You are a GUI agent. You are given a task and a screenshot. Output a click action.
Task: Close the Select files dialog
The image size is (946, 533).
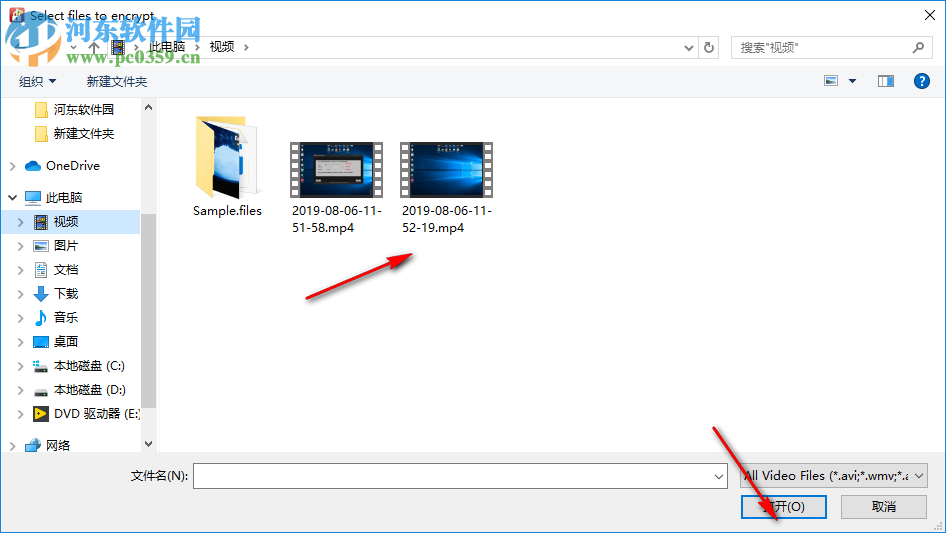coord(930,15)
